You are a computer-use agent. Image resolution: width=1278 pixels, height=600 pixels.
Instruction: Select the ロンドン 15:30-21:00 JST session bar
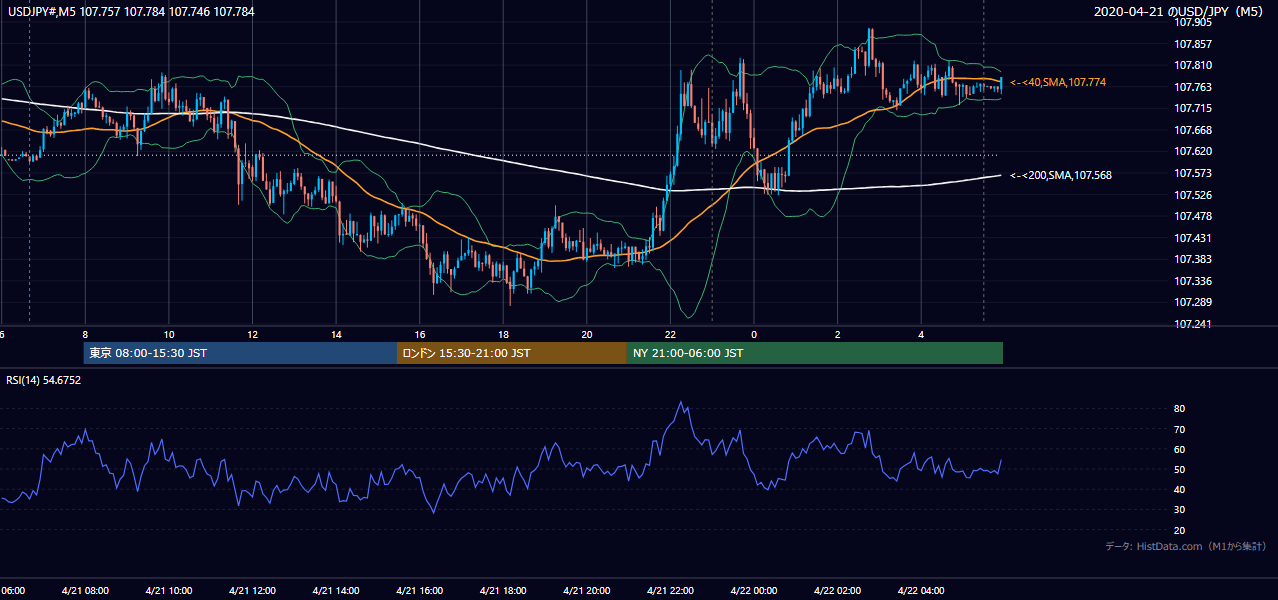point(512,353)
